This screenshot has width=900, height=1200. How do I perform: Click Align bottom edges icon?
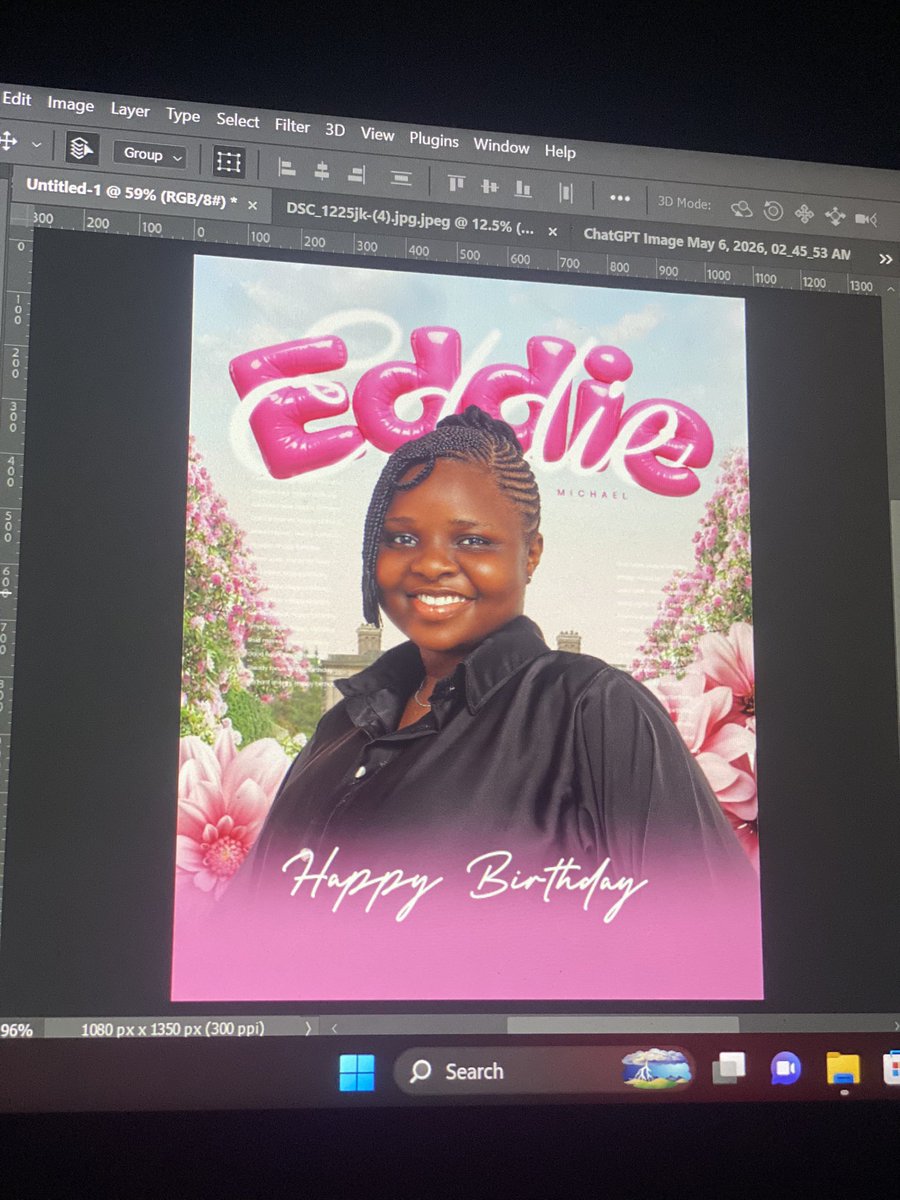523,188
